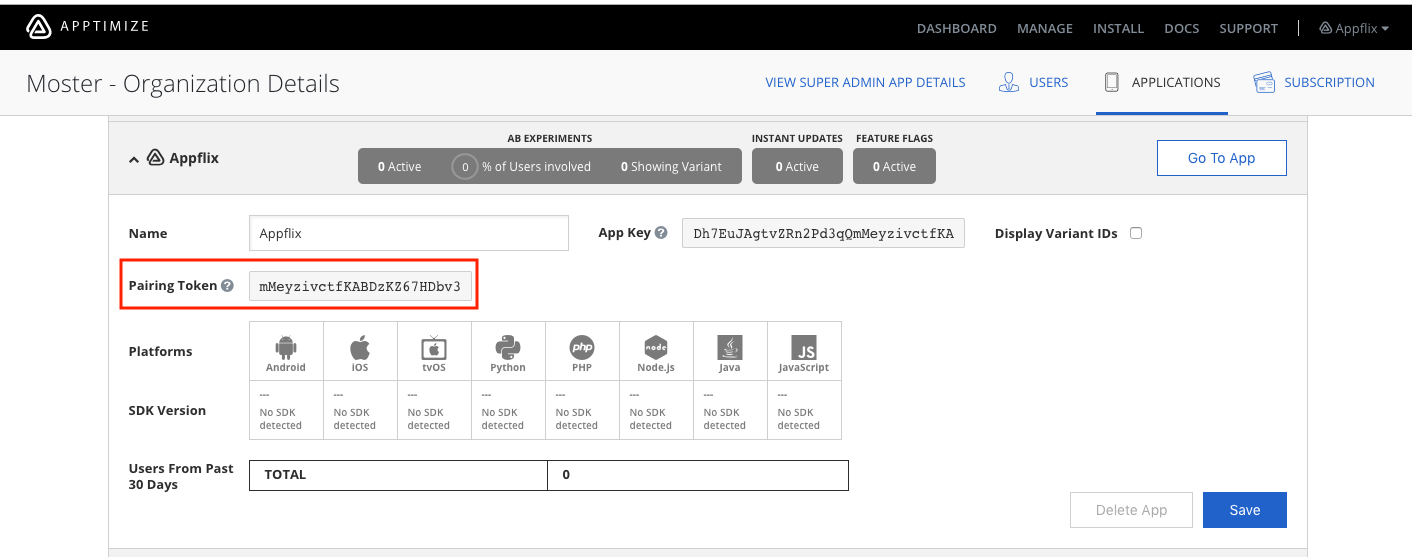Select the PHP platform icon
This screenshot has height=557, width=1412.
(582, 348)
